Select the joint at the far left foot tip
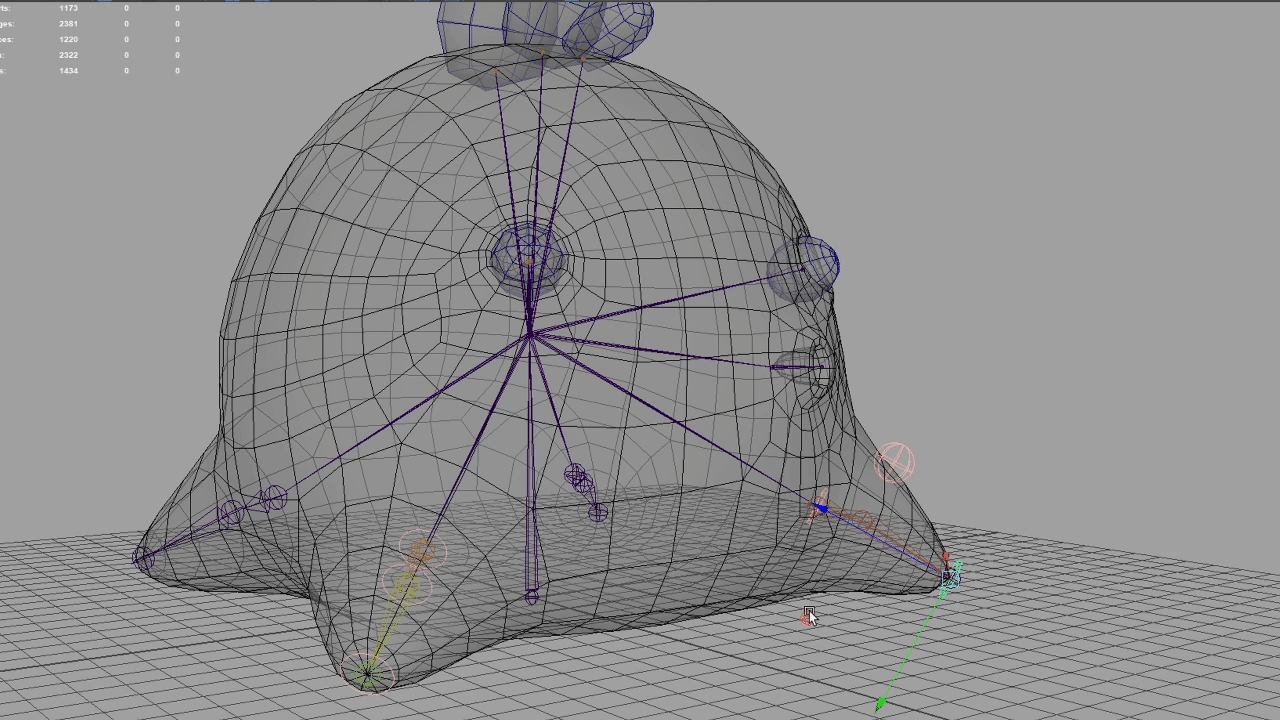The image size is (1280, 720). 143,559
